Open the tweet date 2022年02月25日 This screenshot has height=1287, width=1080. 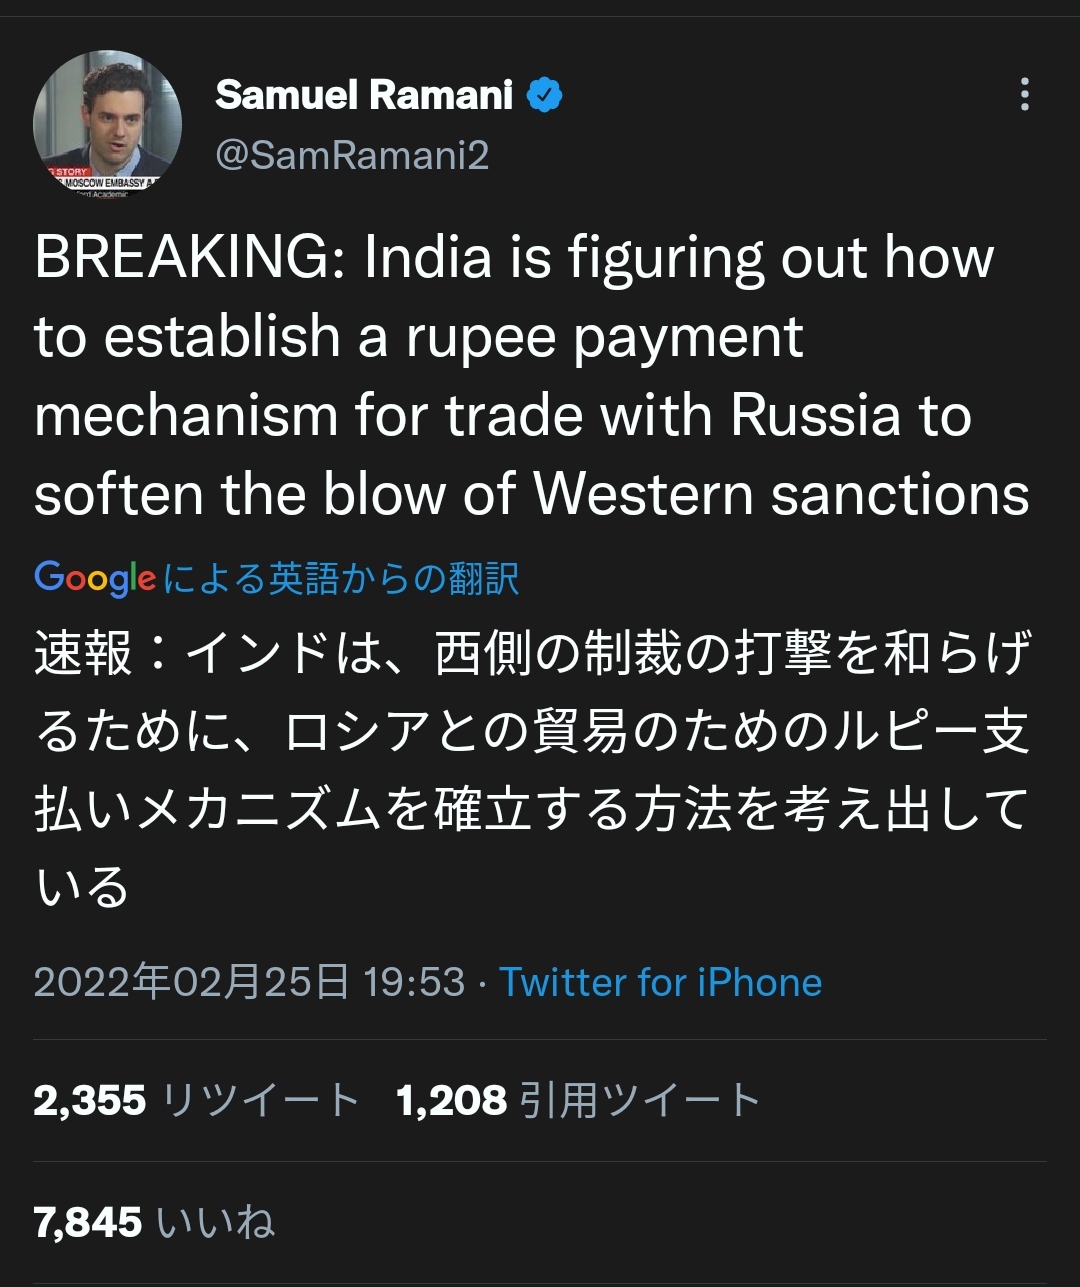[x=191, y=982]
